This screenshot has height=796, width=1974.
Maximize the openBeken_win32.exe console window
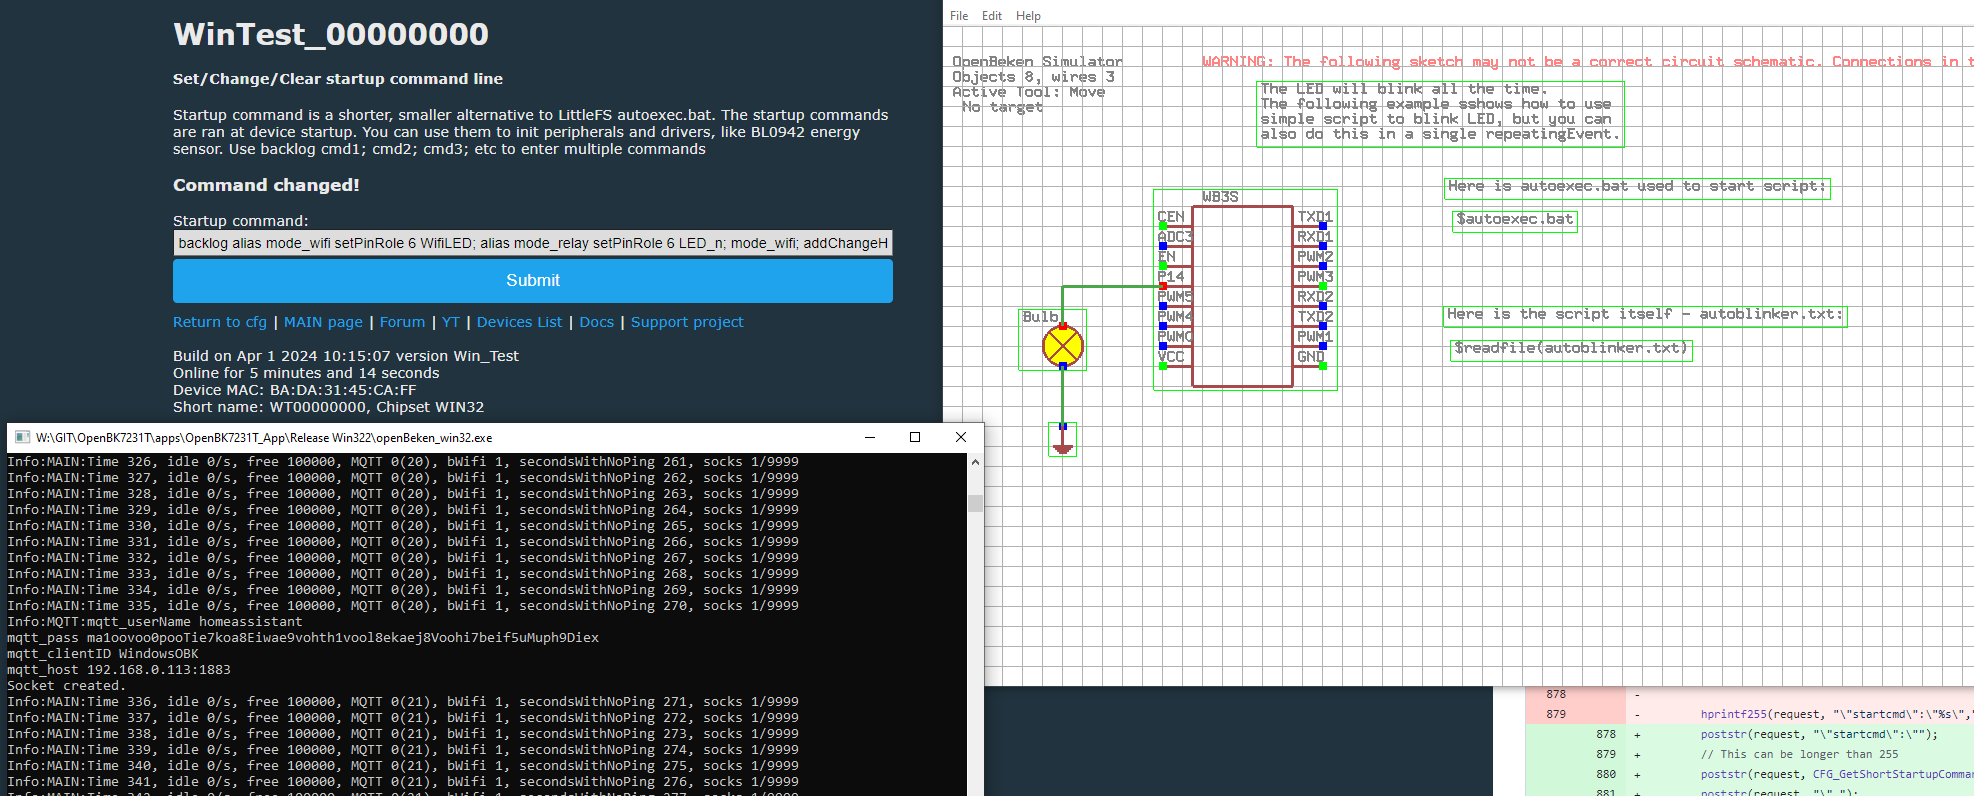click(915, 437)
